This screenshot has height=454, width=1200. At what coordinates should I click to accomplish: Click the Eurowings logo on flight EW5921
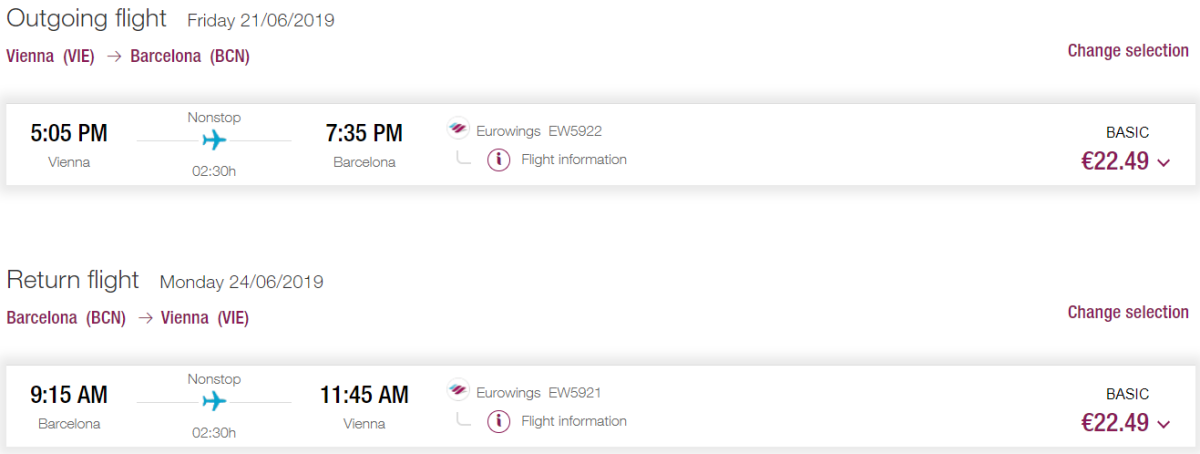458,392
